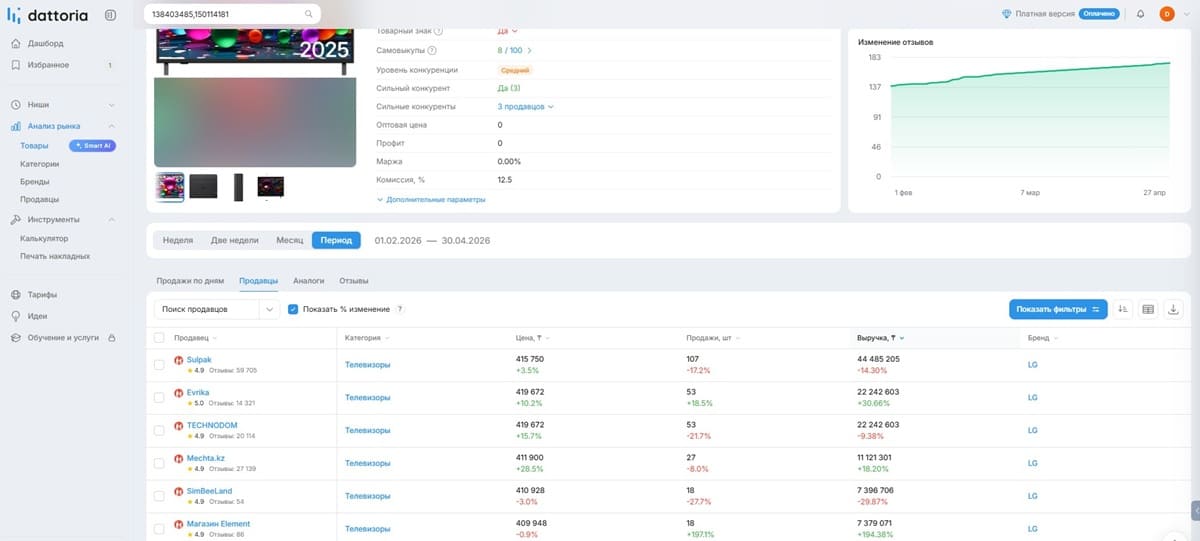Switch to Аналоги tab

[308, 281]
